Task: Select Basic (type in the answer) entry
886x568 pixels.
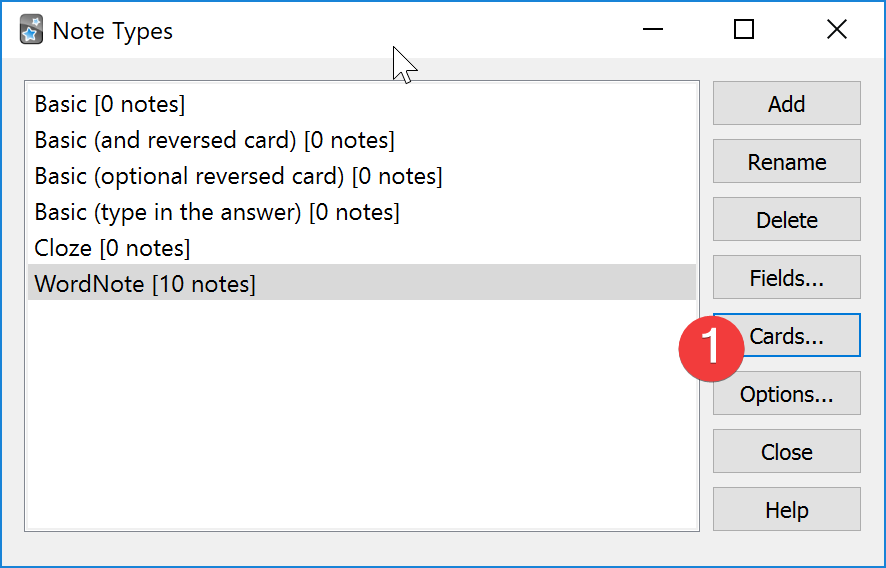Action: click(x=217, y=212)
